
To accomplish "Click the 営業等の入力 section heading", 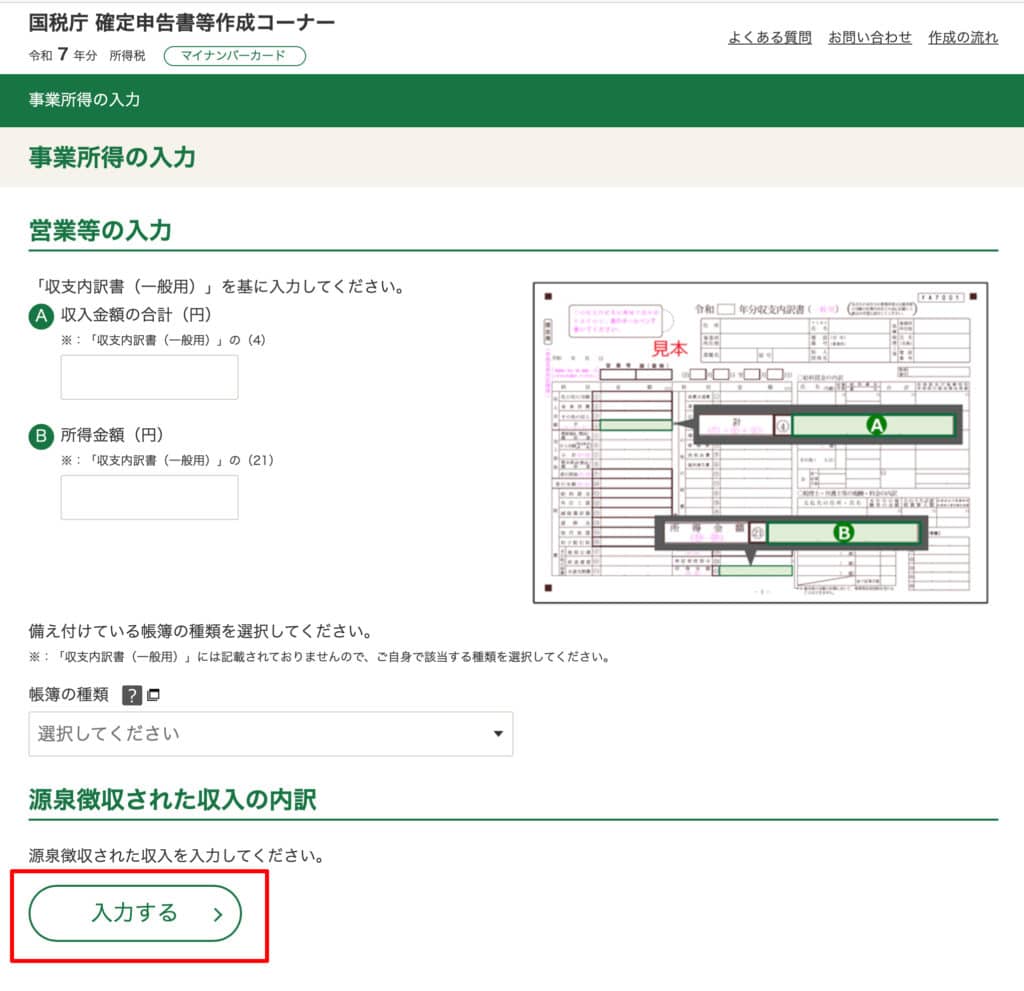I will pyautogui.click(x=100, y=231).
